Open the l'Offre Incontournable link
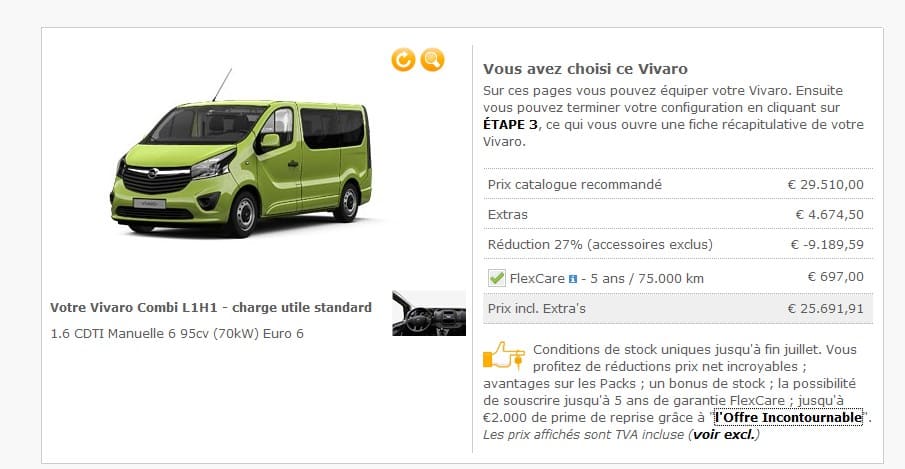Screen dimensions: 905x469 [788, 417]
